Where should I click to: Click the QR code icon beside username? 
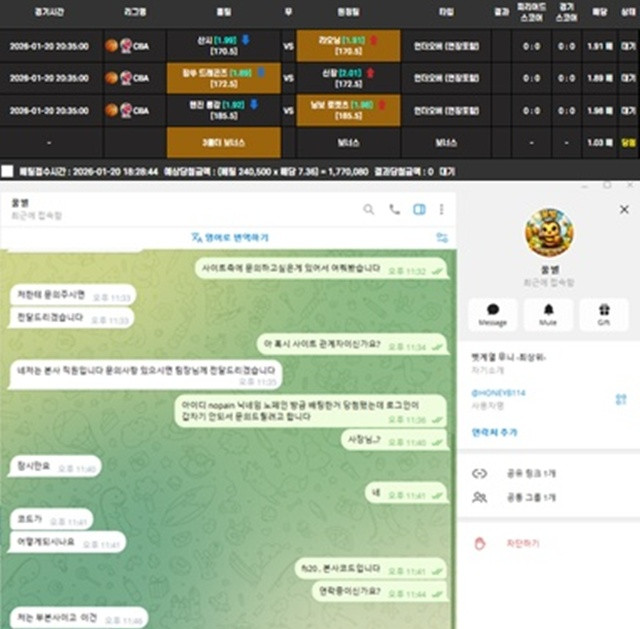[620, 398]
